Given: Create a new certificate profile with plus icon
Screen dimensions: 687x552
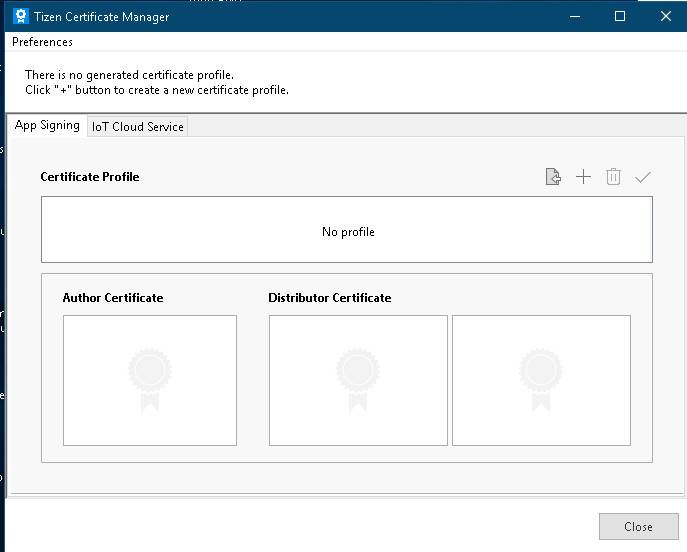Looking at the screenshot, I should point(583,177).
